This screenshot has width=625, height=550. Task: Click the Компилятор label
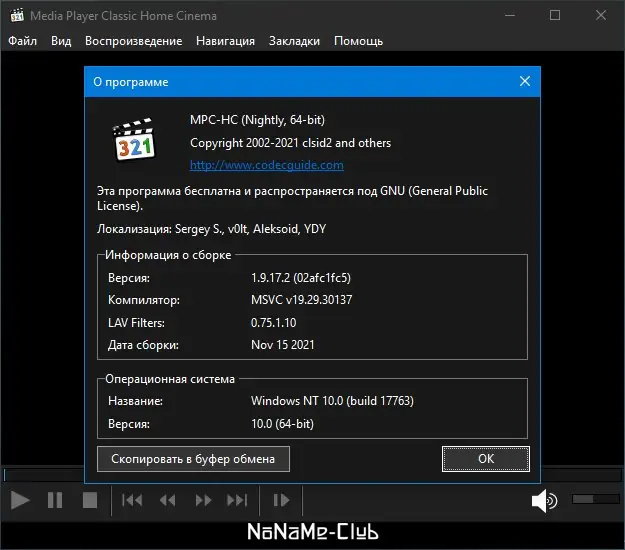[144, 300]
